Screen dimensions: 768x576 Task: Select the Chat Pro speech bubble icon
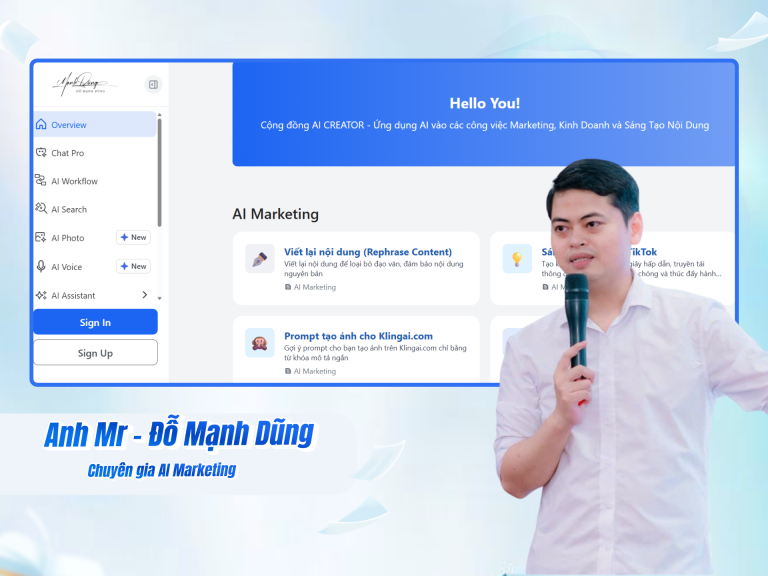pyautogui.click(x=41, y=152)
